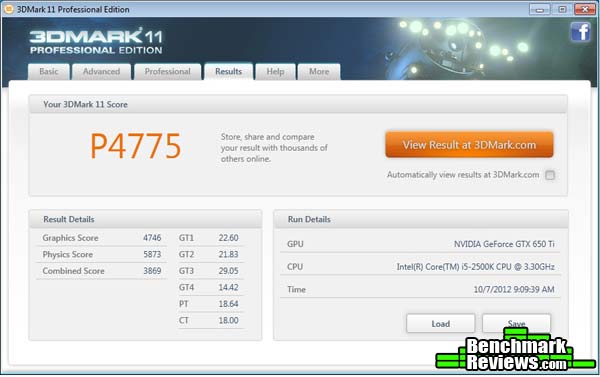Screen dimensions: 600x377
Task: Click the Physics Score label
Action: pyautogui.click(x=68, y=254)
